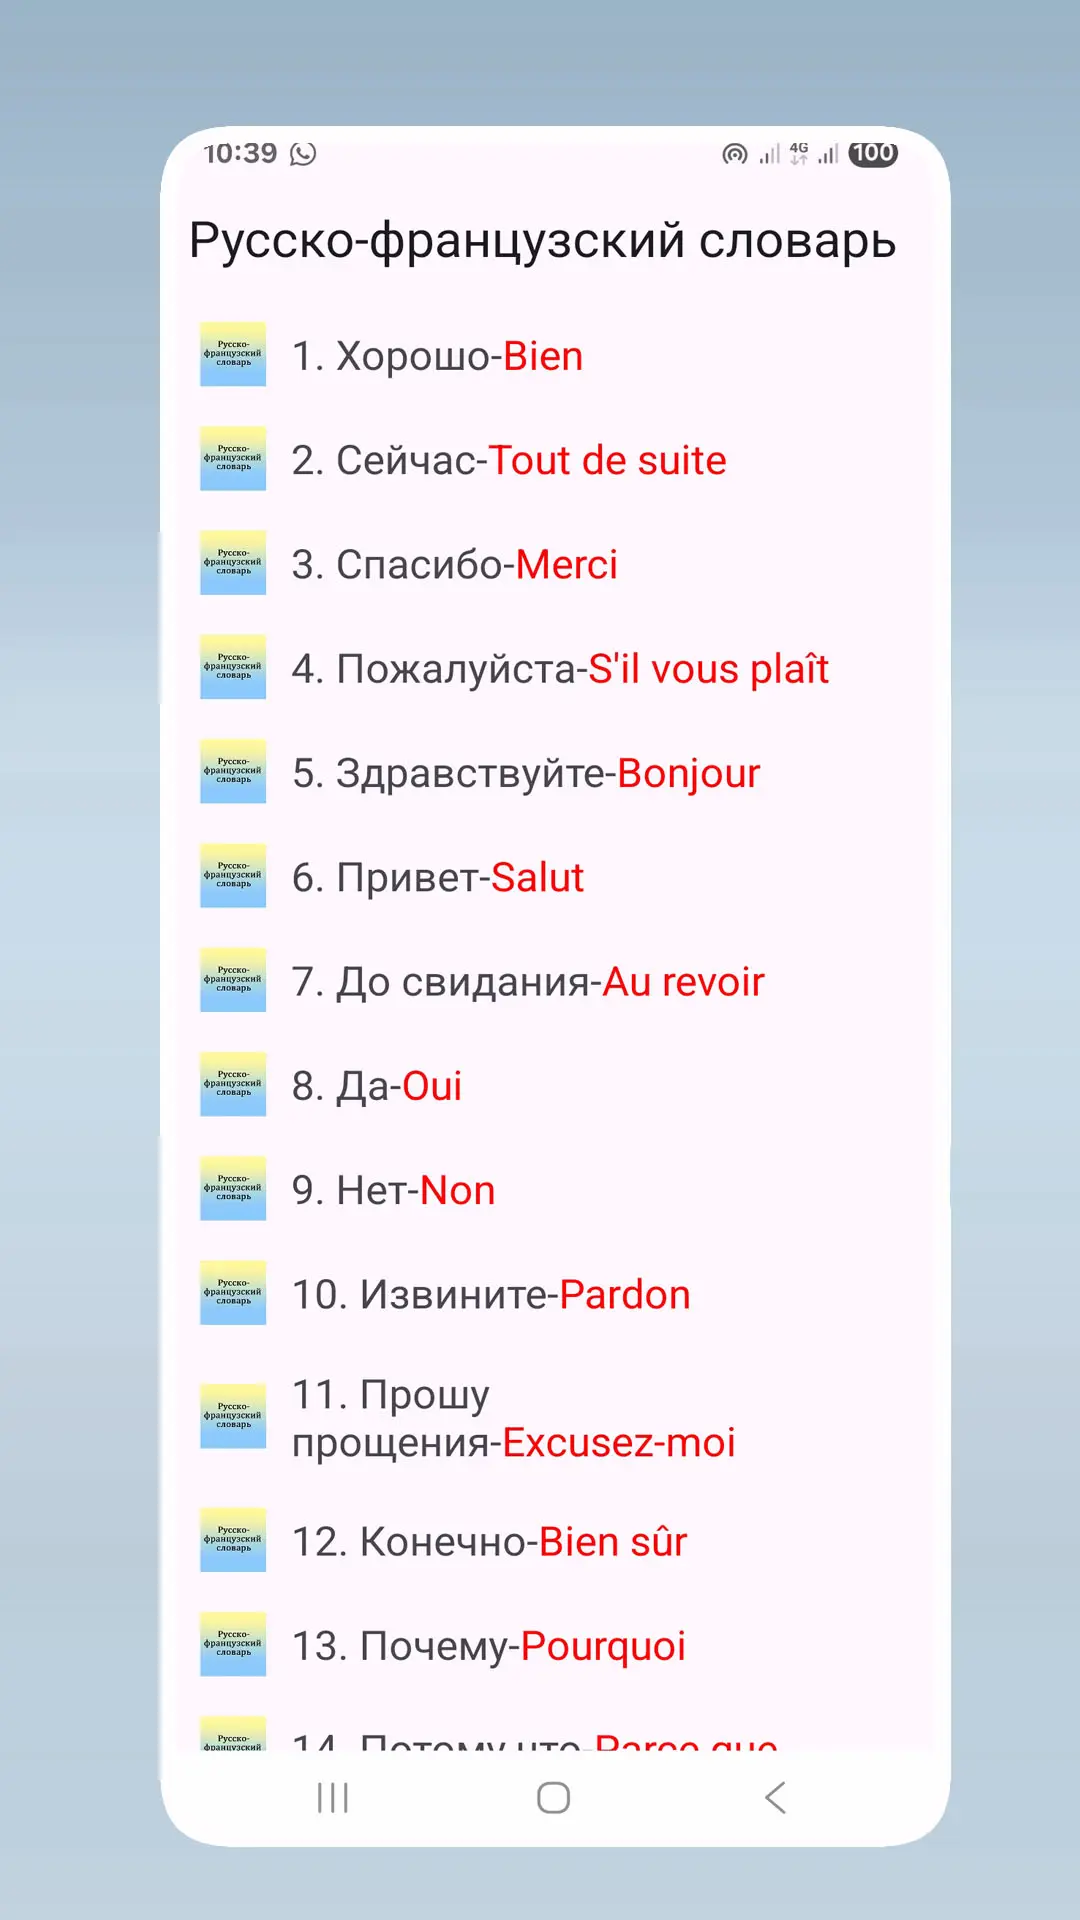Tap the battery indicator showing 100
The width and height of the screenshot is (1080, 1920).
pyautogui.click(x=873, y=153)
